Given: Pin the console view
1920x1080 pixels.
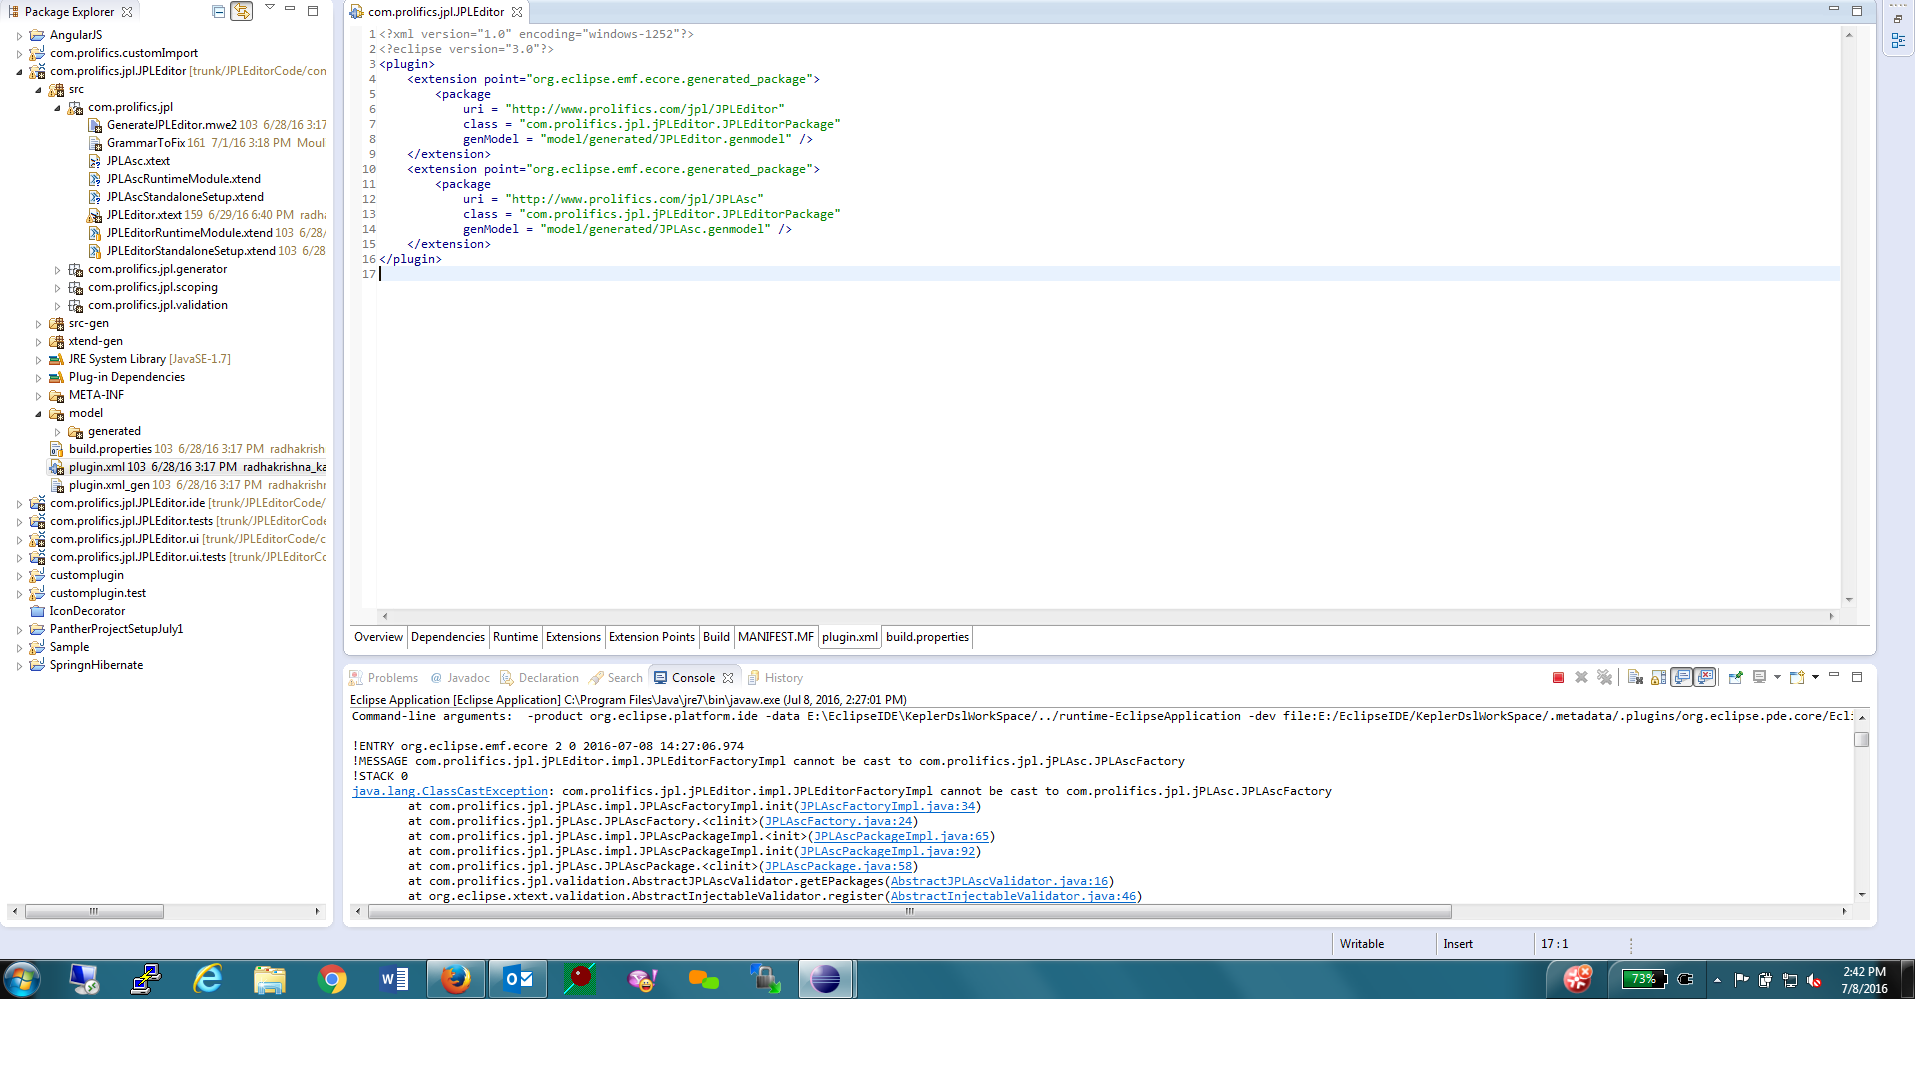Looking at the screenshot, I should coord(1735,678).
